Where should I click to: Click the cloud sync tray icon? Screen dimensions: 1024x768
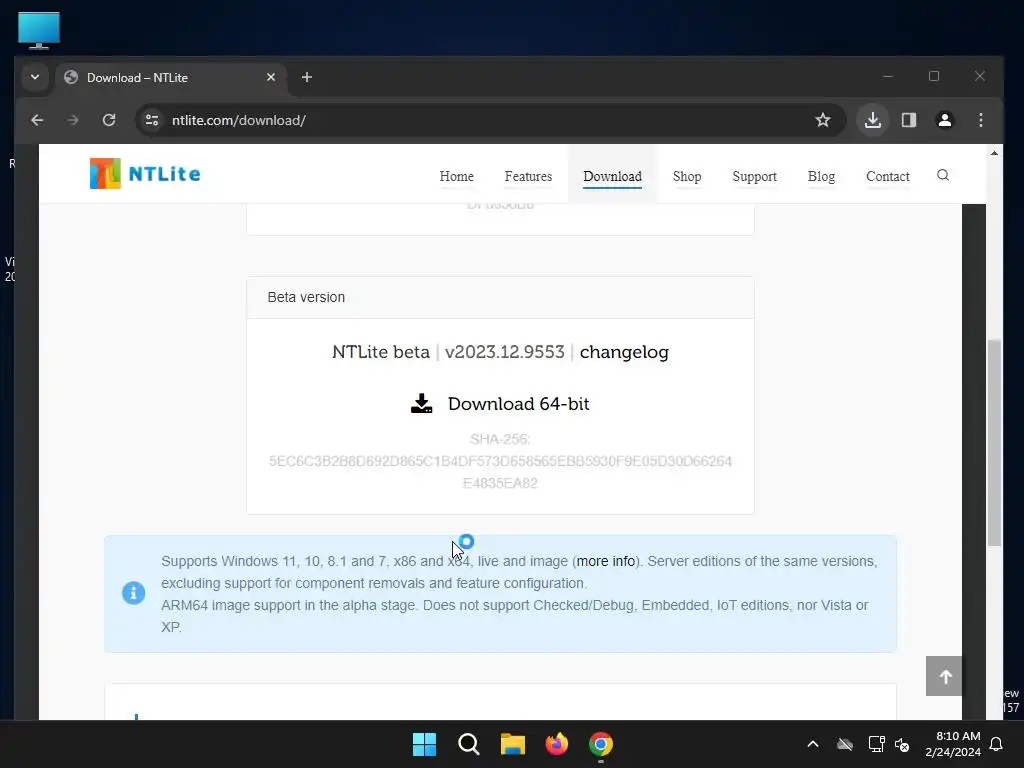(845, 744)
